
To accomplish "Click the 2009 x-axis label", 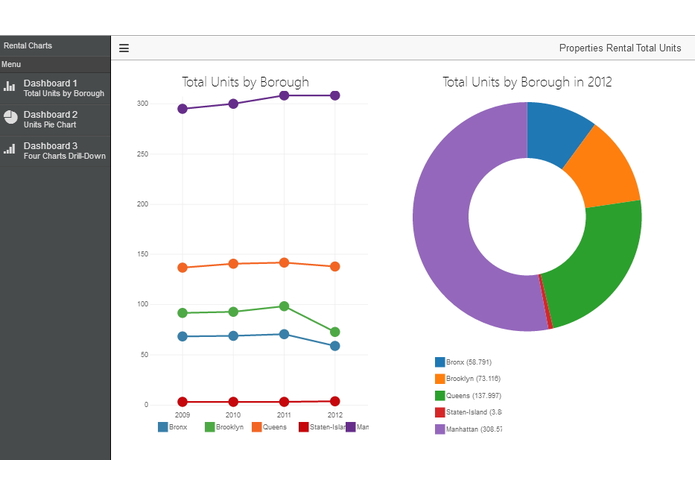I will (182, 415).
